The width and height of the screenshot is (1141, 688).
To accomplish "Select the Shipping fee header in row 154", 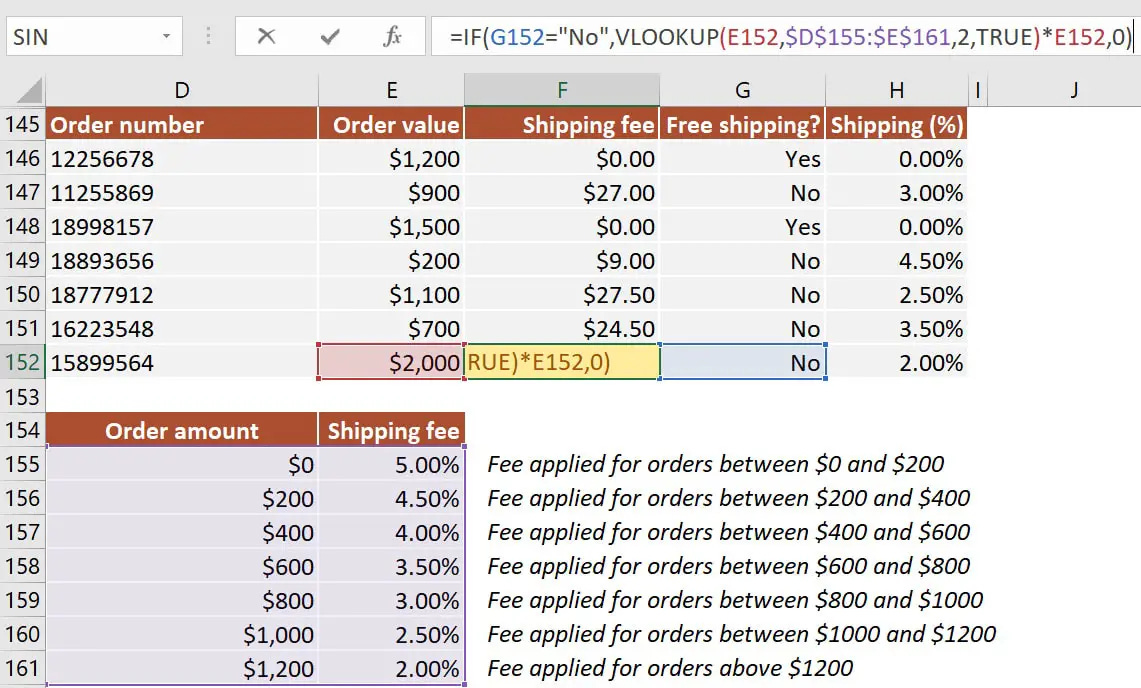I will [392, 430].
